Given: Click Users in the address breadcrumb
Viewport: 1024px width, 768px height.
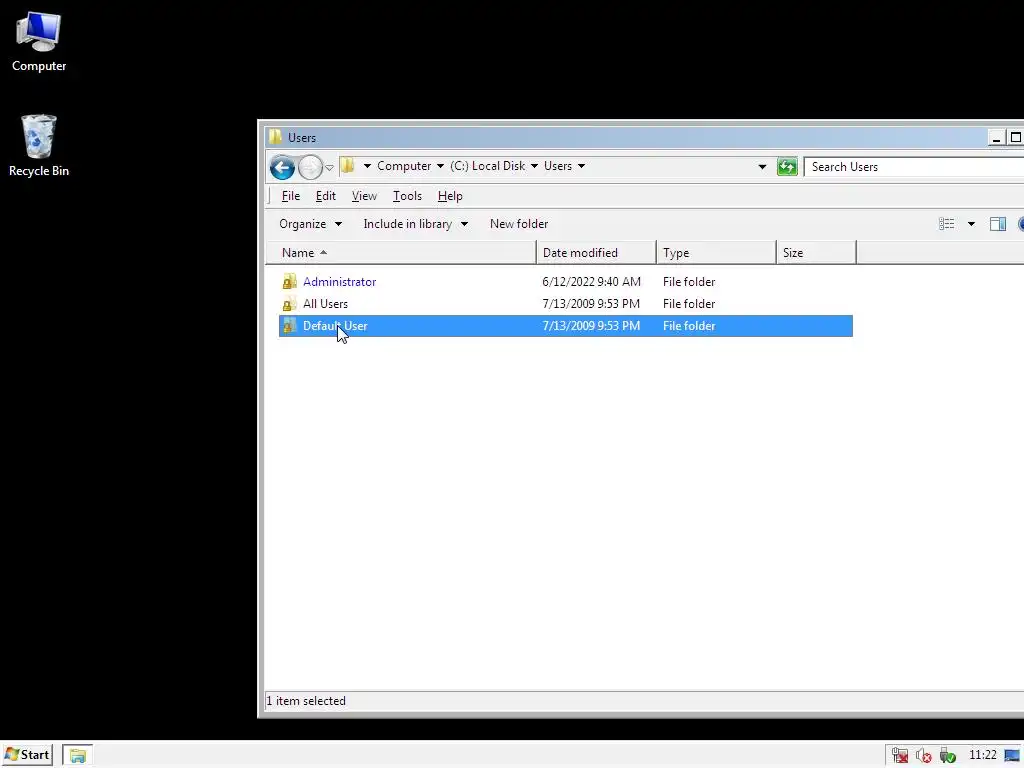Looking at the screenshot, I should tap(558, 166).
